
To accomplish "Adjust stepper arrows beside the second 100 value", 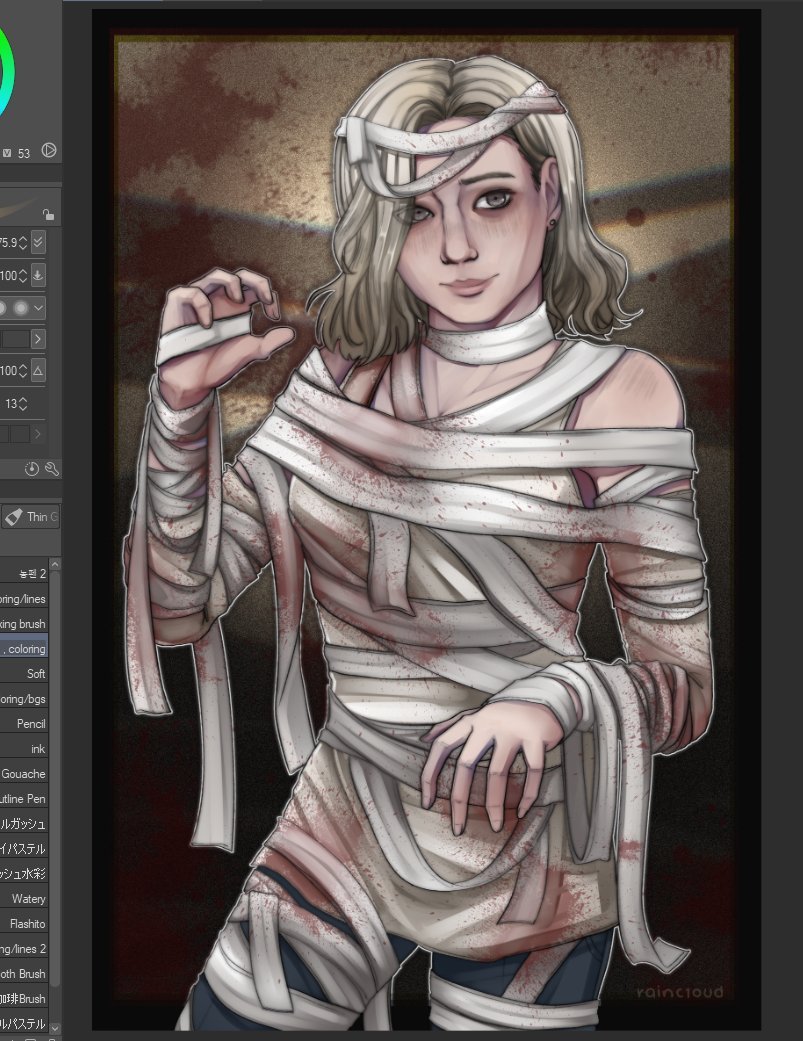I will coord(23,370).
